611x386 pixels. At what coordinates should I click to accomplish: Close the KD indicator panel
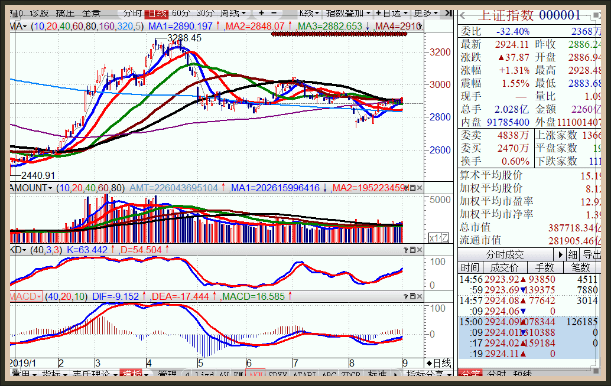click(x=419, y=250)
